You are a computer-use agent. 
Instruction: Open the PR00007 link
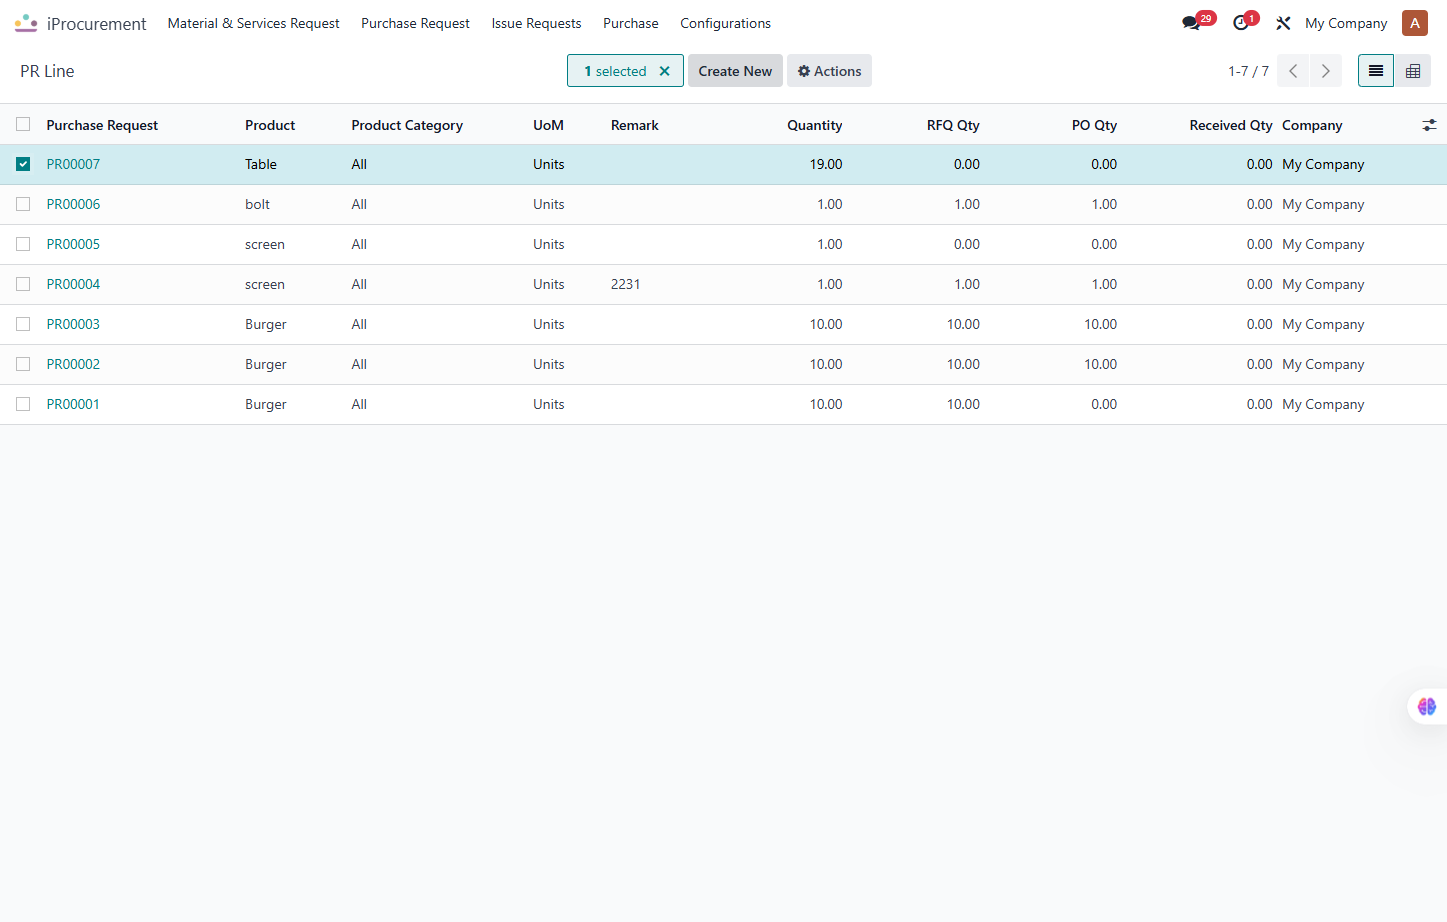click(73, 164)
